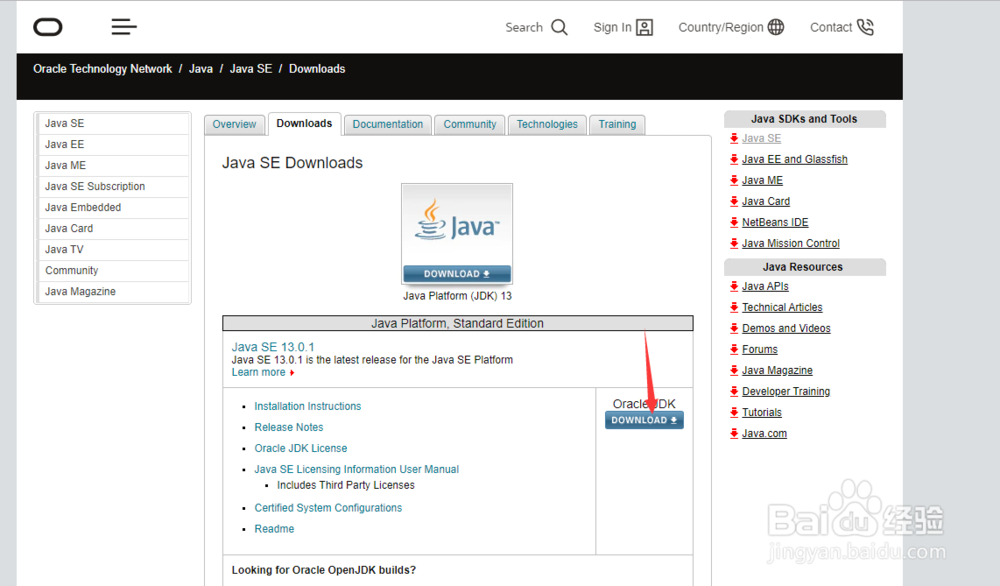Click download arrow icon beside Demos and Videos
The width and height of the screenshot is (1000, 586).
(x=734, y=328)
